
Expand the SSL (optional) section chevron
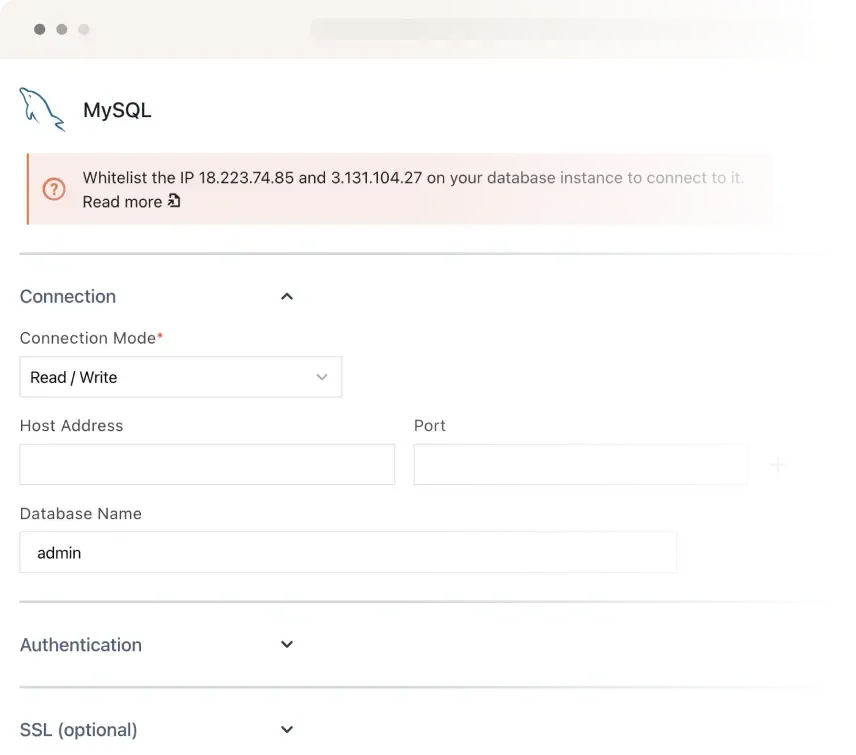click(287, 729)
